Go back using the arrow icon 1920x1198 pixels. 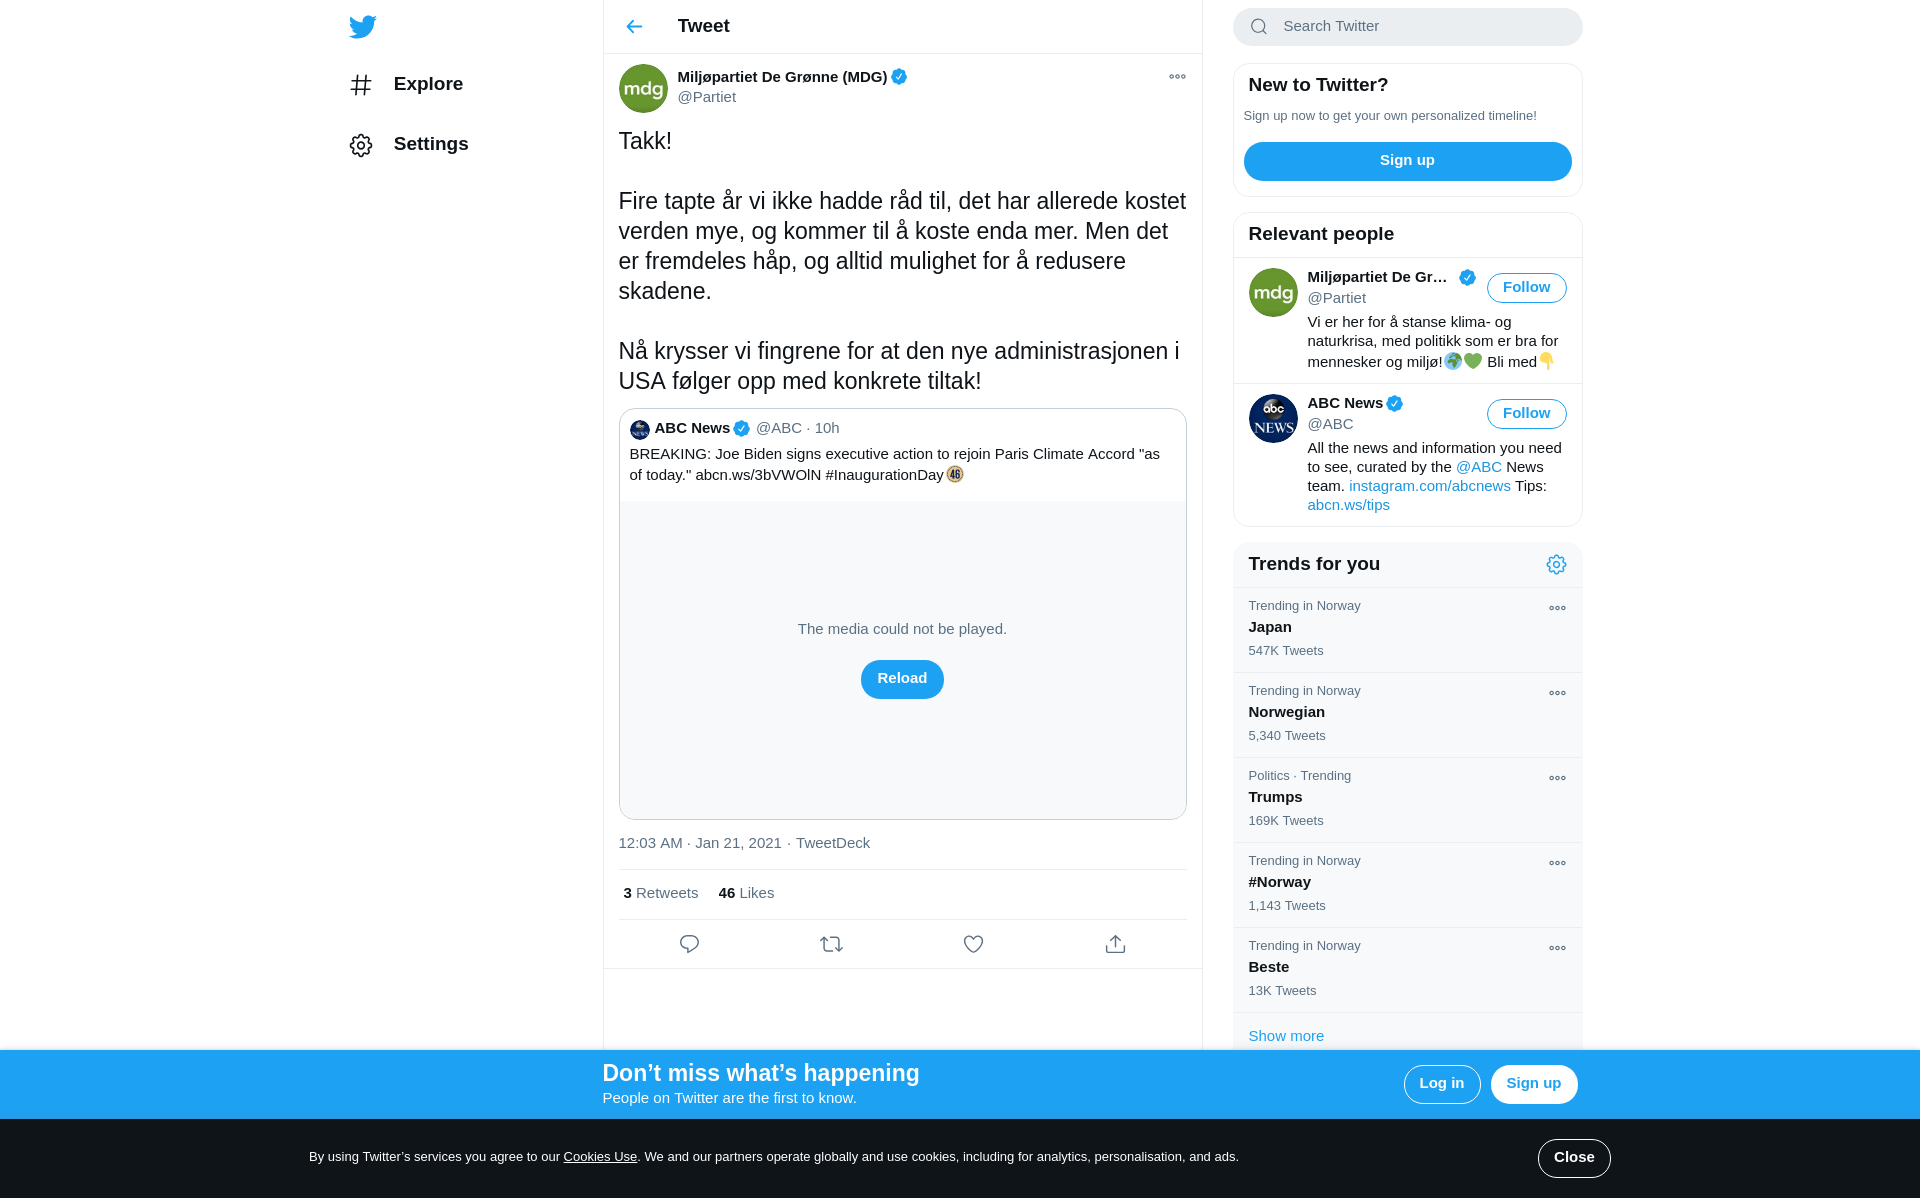pos(634,27)
